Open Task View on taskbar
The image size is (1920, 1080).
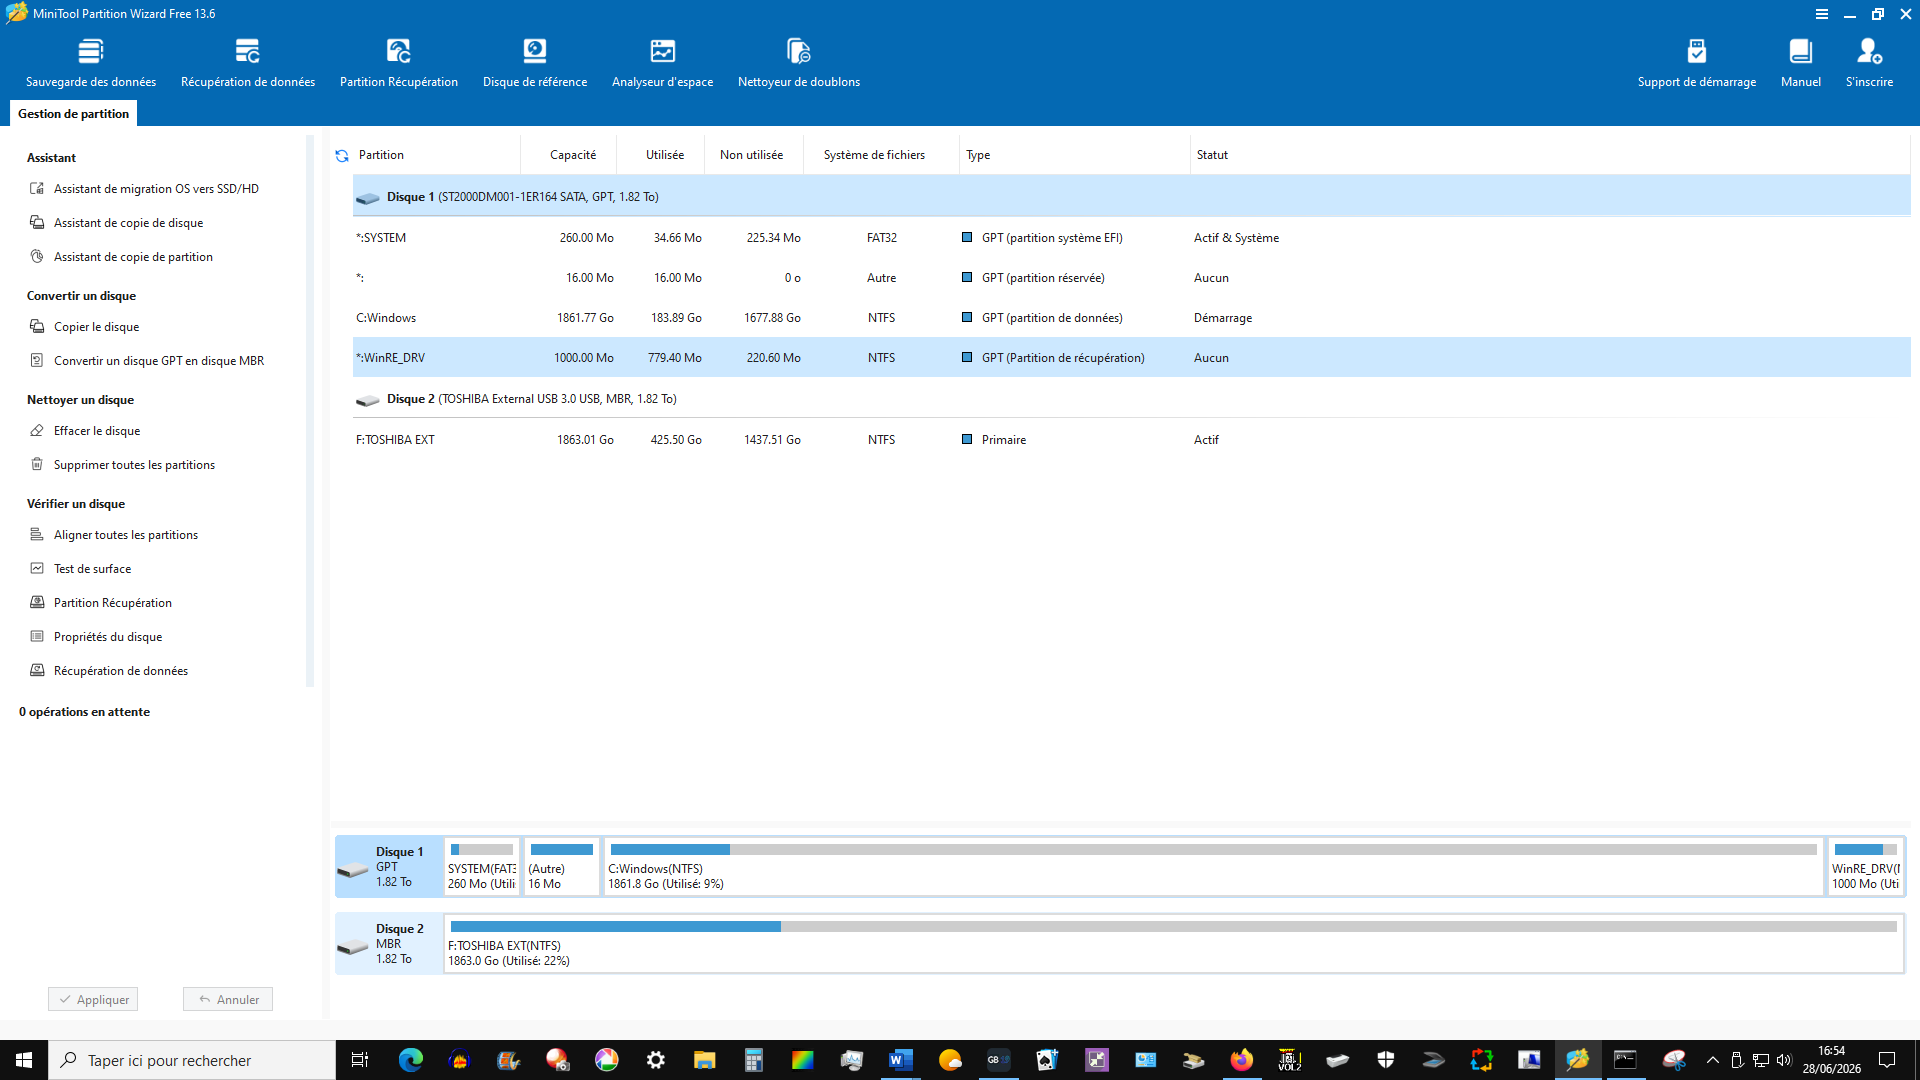(x=360, y=1060)
